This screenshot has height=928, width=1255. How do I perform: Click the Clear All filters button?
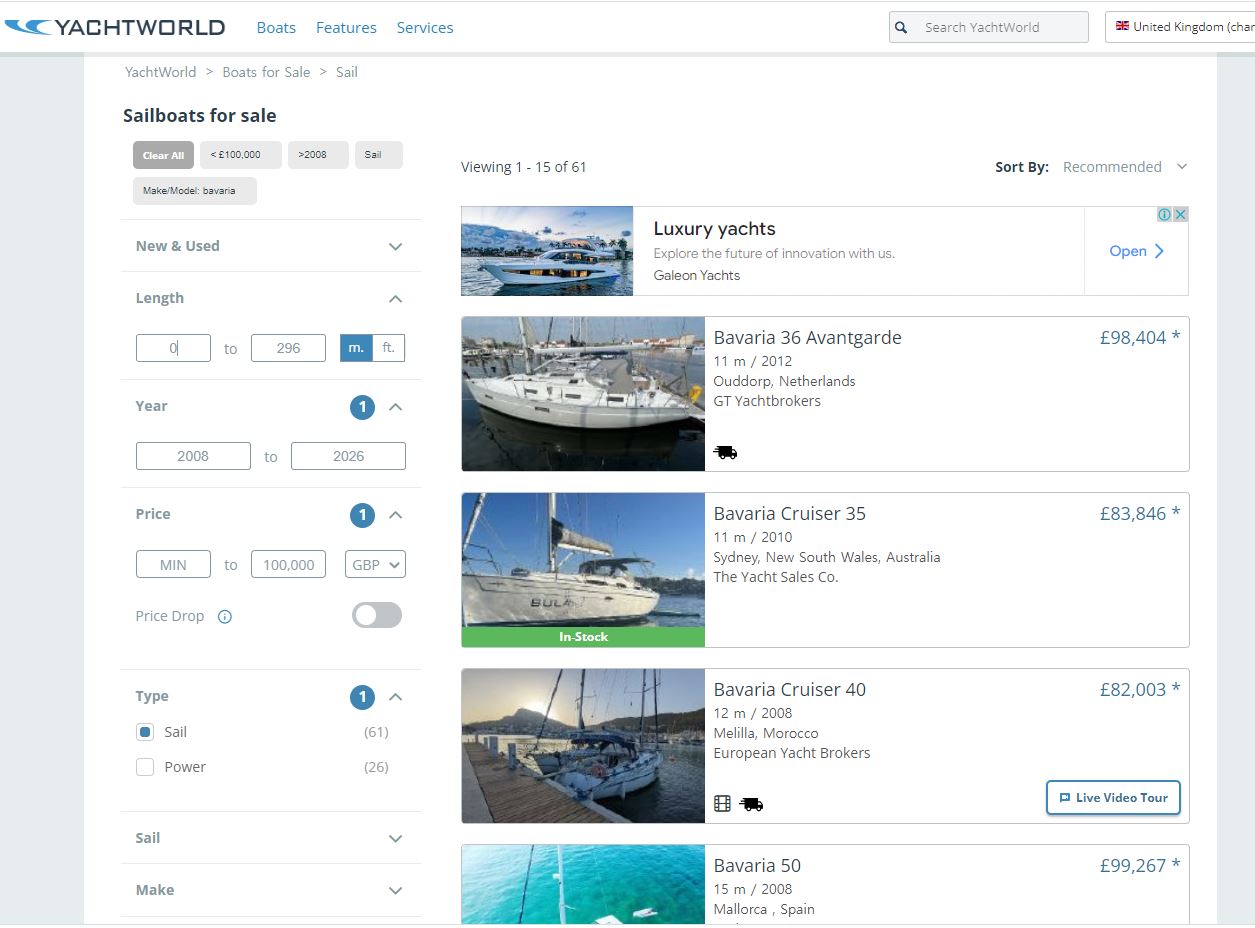(x=163, y=155)
